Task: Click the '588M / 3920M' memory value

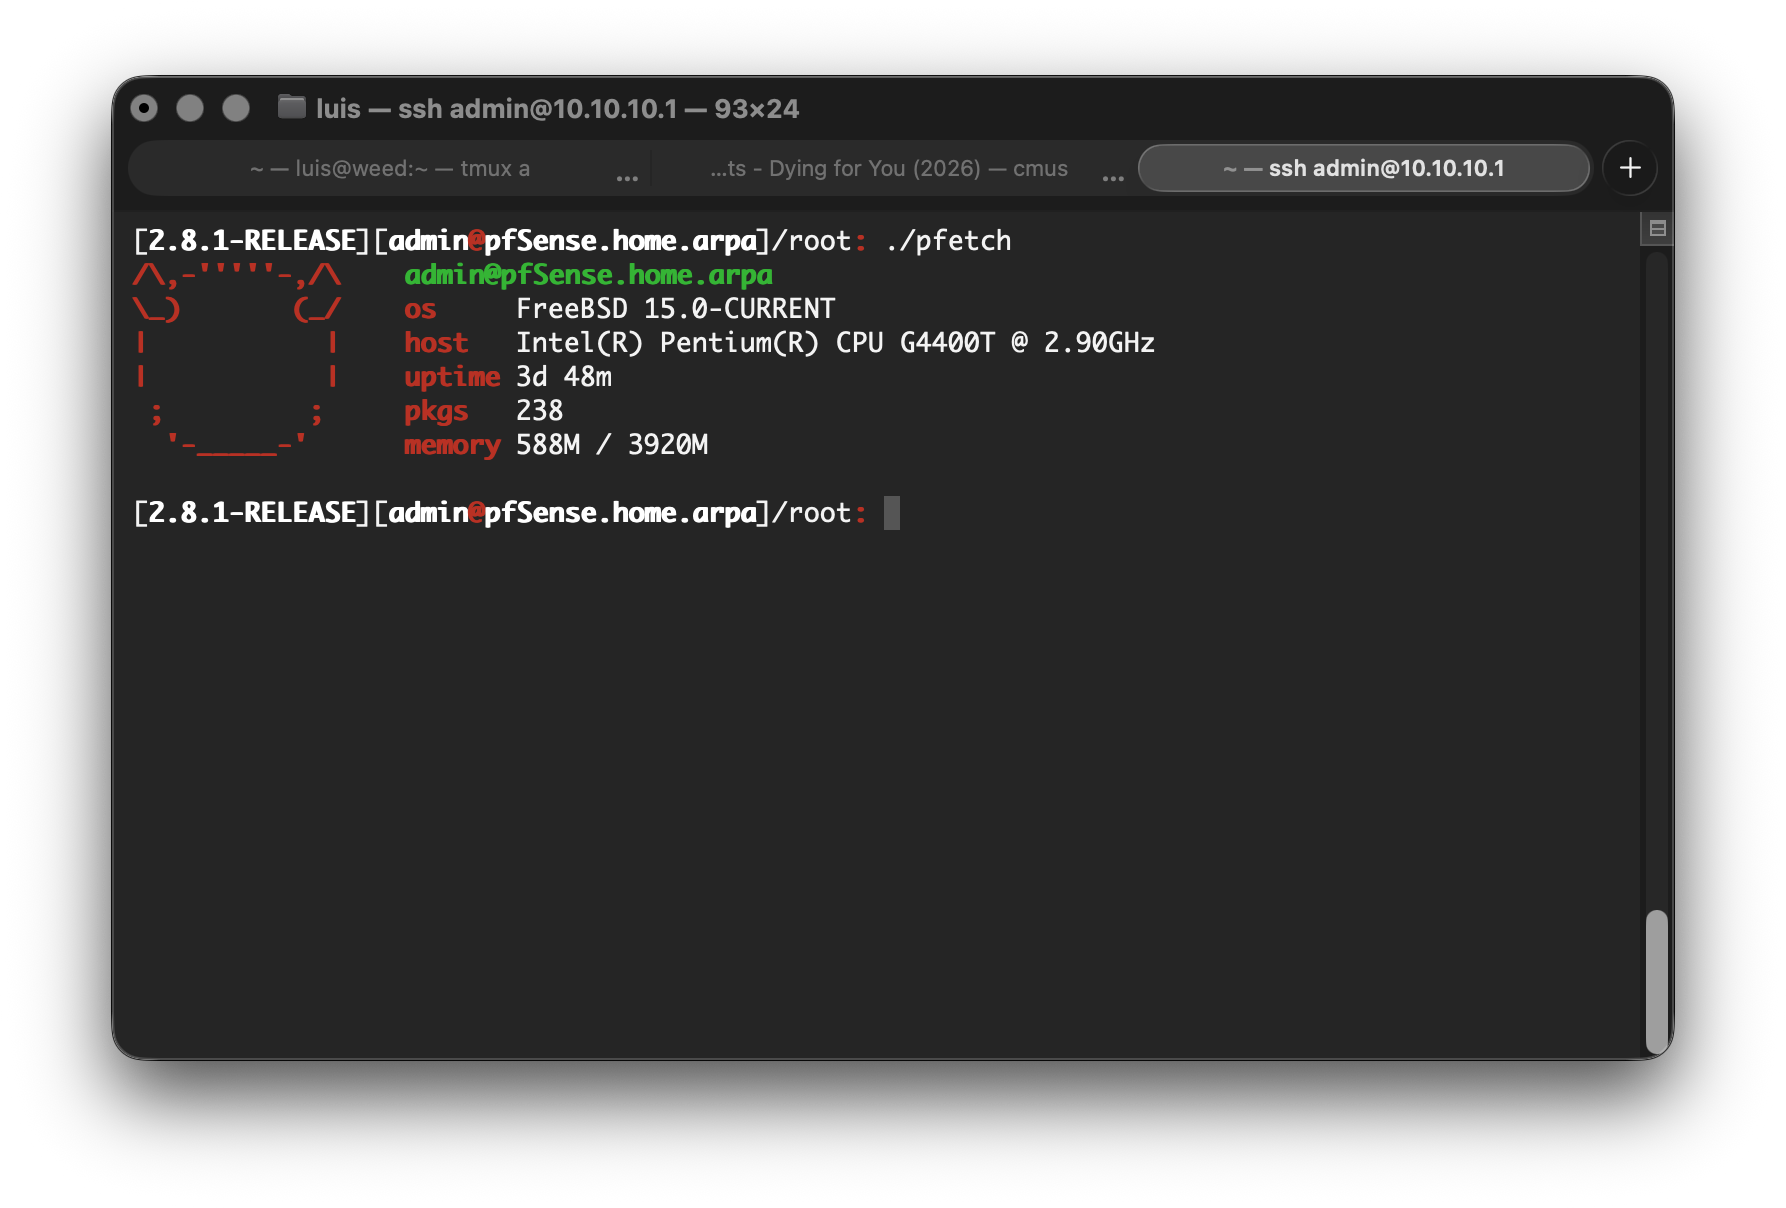Action: [x=611, y=445]
